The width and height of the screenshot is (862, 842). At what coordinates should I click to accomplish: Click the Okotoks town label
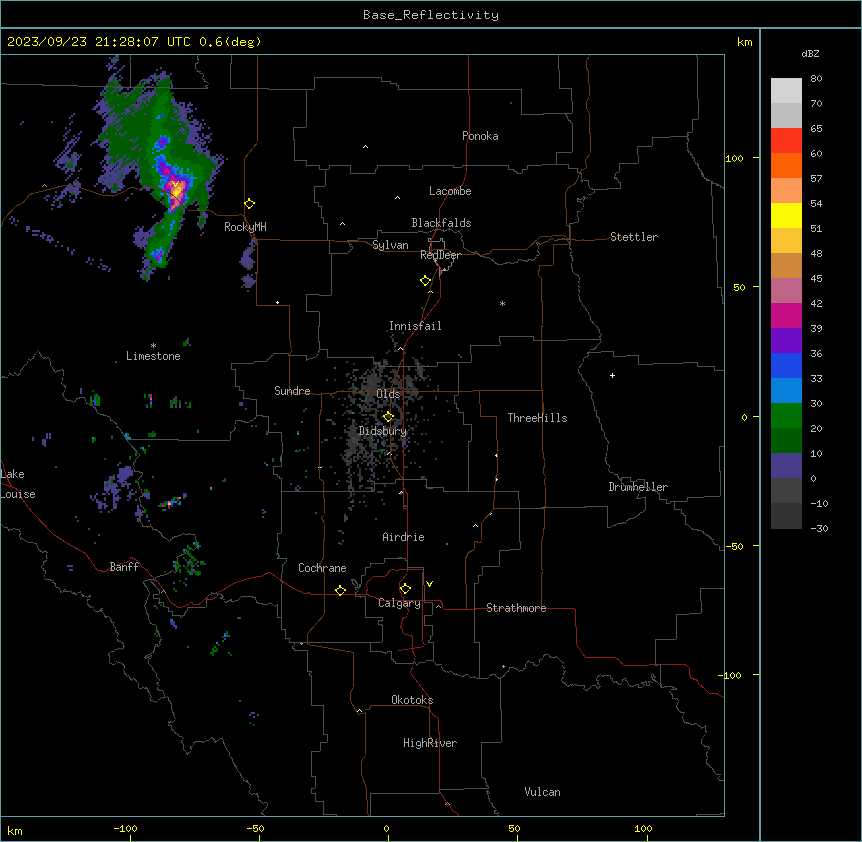pos(412,700)
